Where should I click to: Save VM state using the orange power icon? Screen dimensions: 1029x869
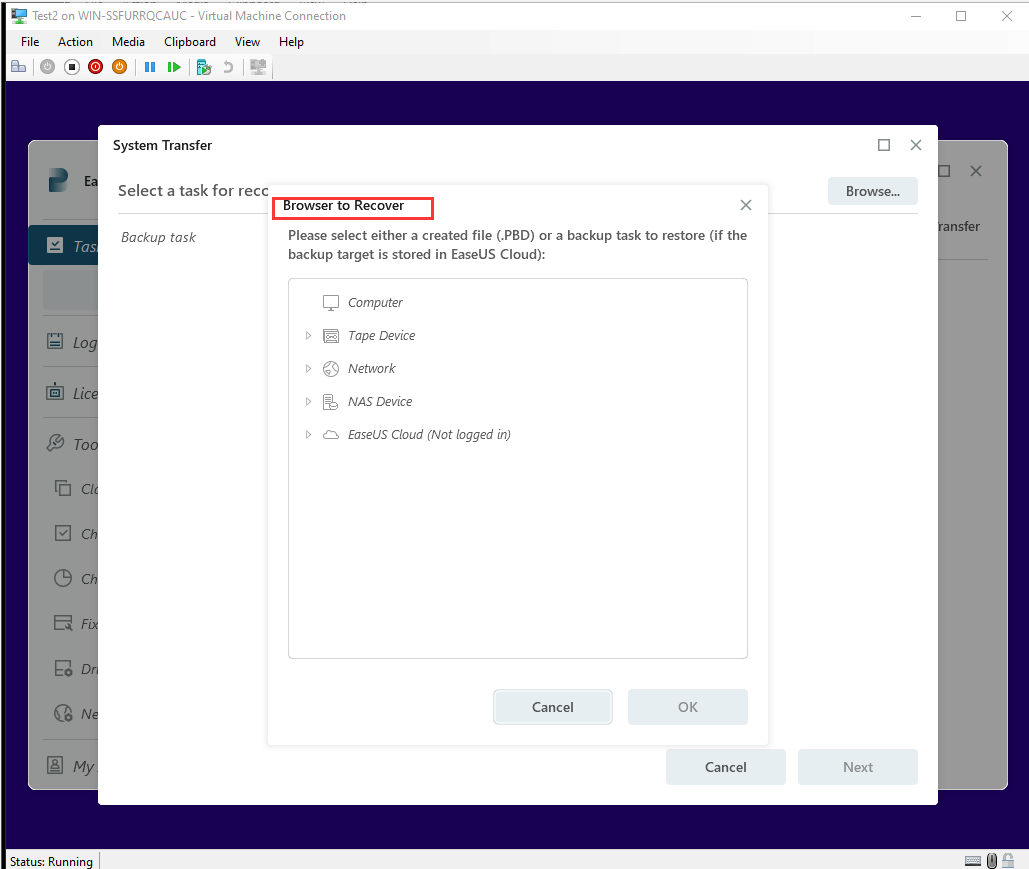point(119,67)
